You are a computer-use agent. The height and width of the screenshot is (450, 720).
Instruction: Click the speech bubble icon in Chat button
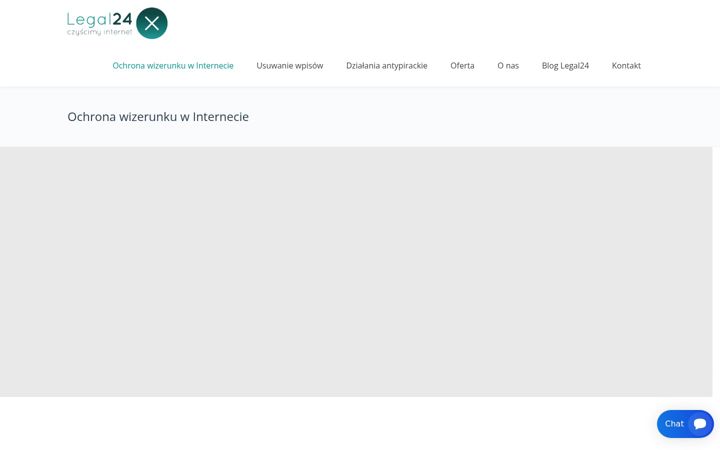[x=700, y=424]
